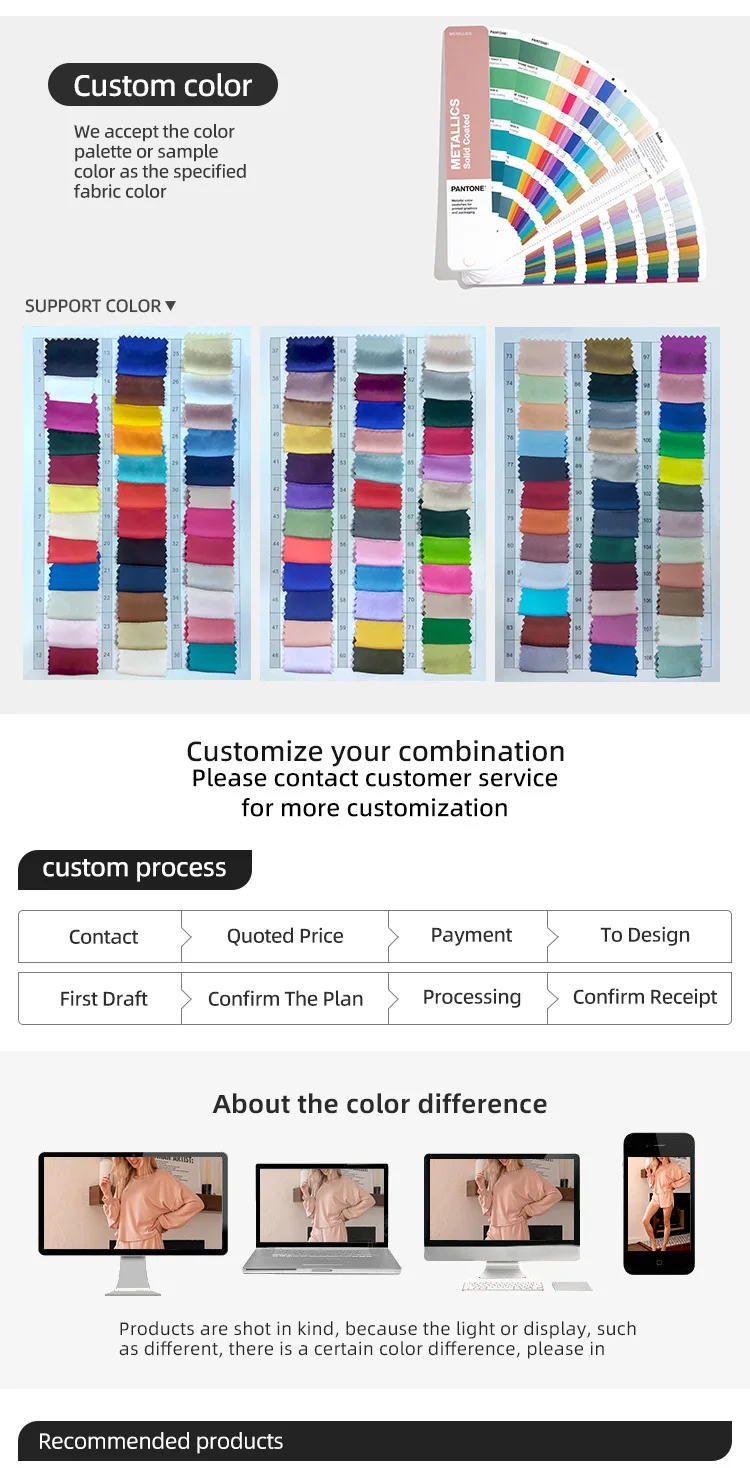Open the fabric swatch chart numbered 1-36
The image size is (750, 1468).
(137, 504)
